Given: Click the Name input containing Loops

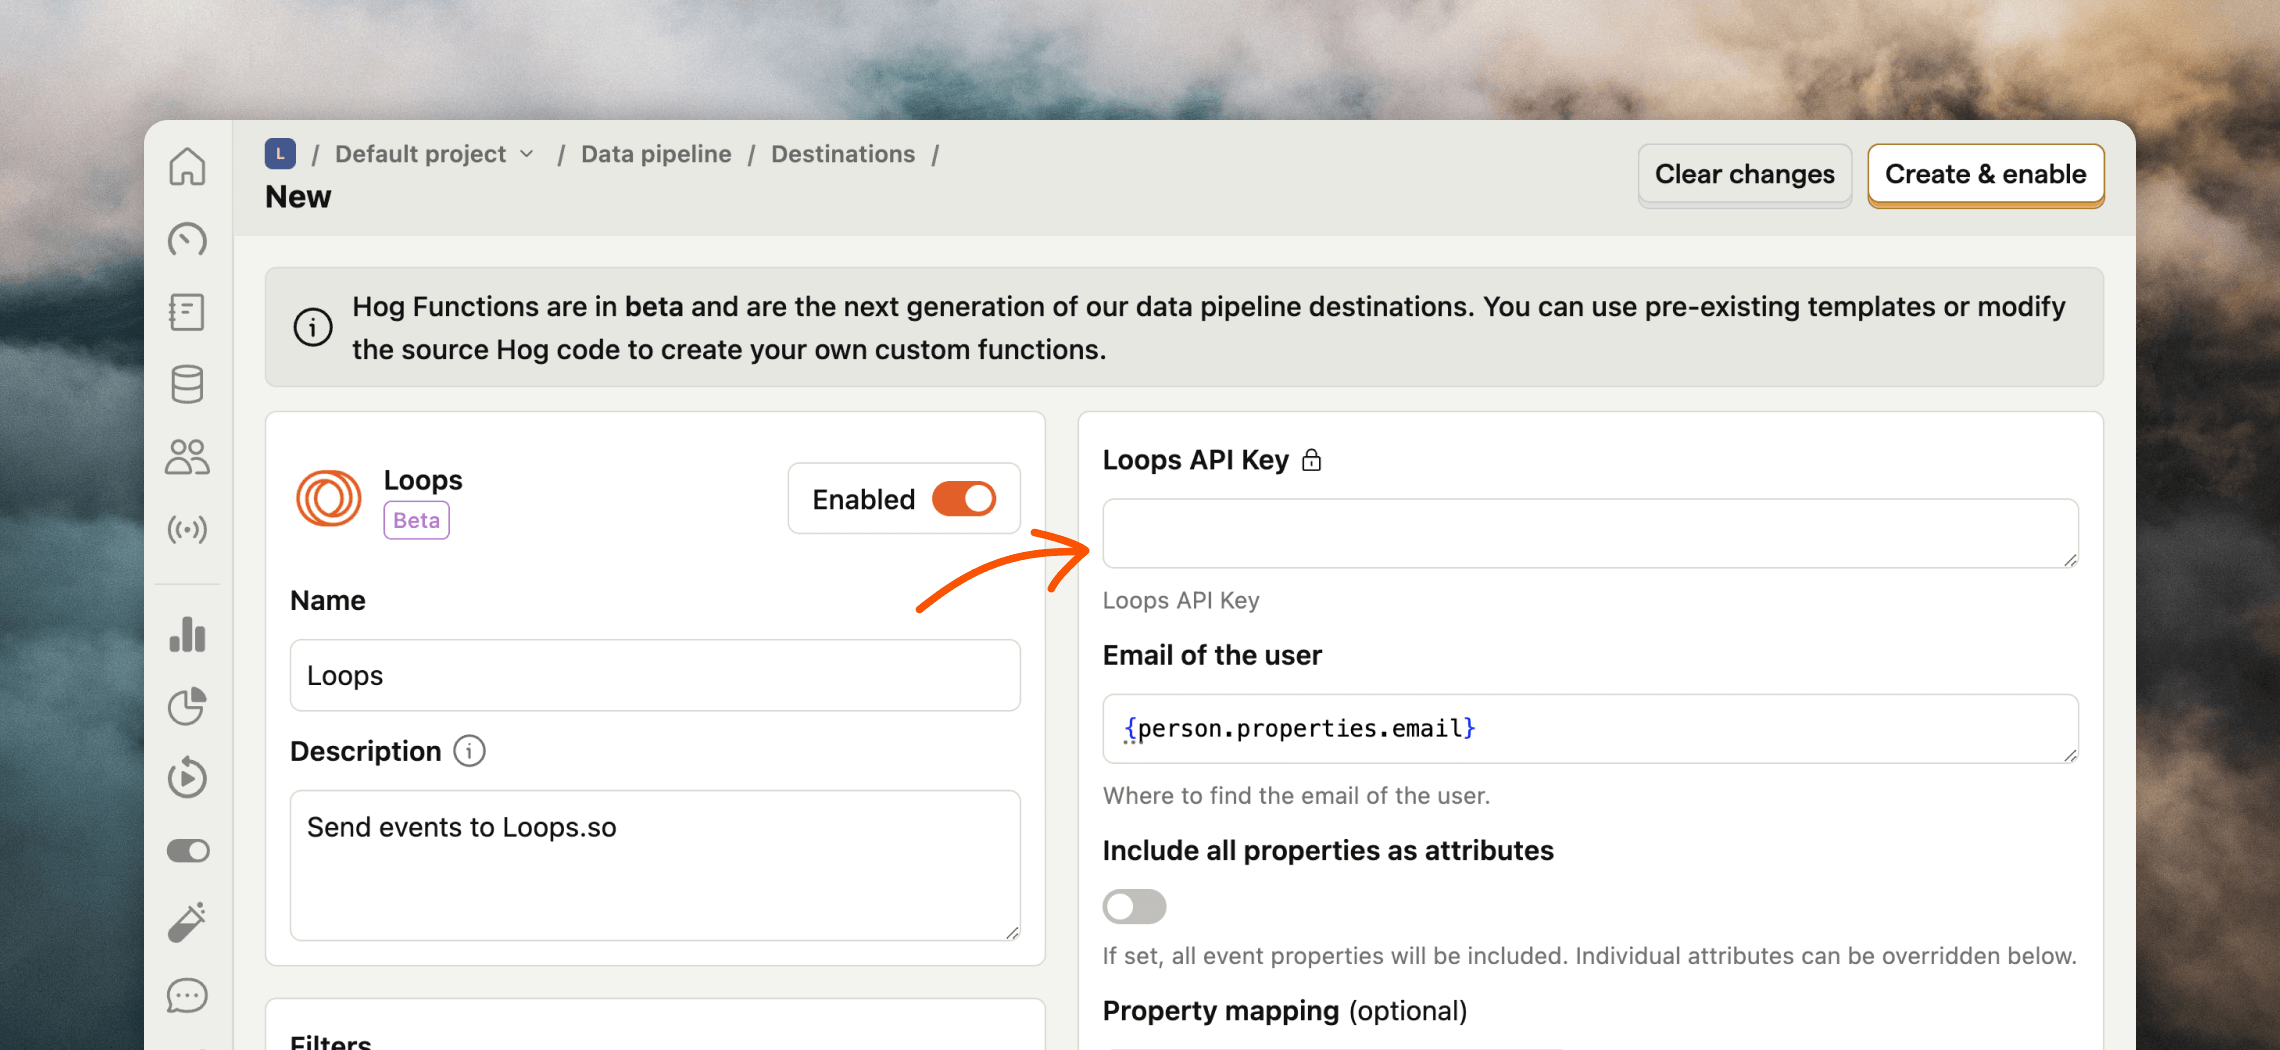Looking at the screenshot, I should 655,676.
